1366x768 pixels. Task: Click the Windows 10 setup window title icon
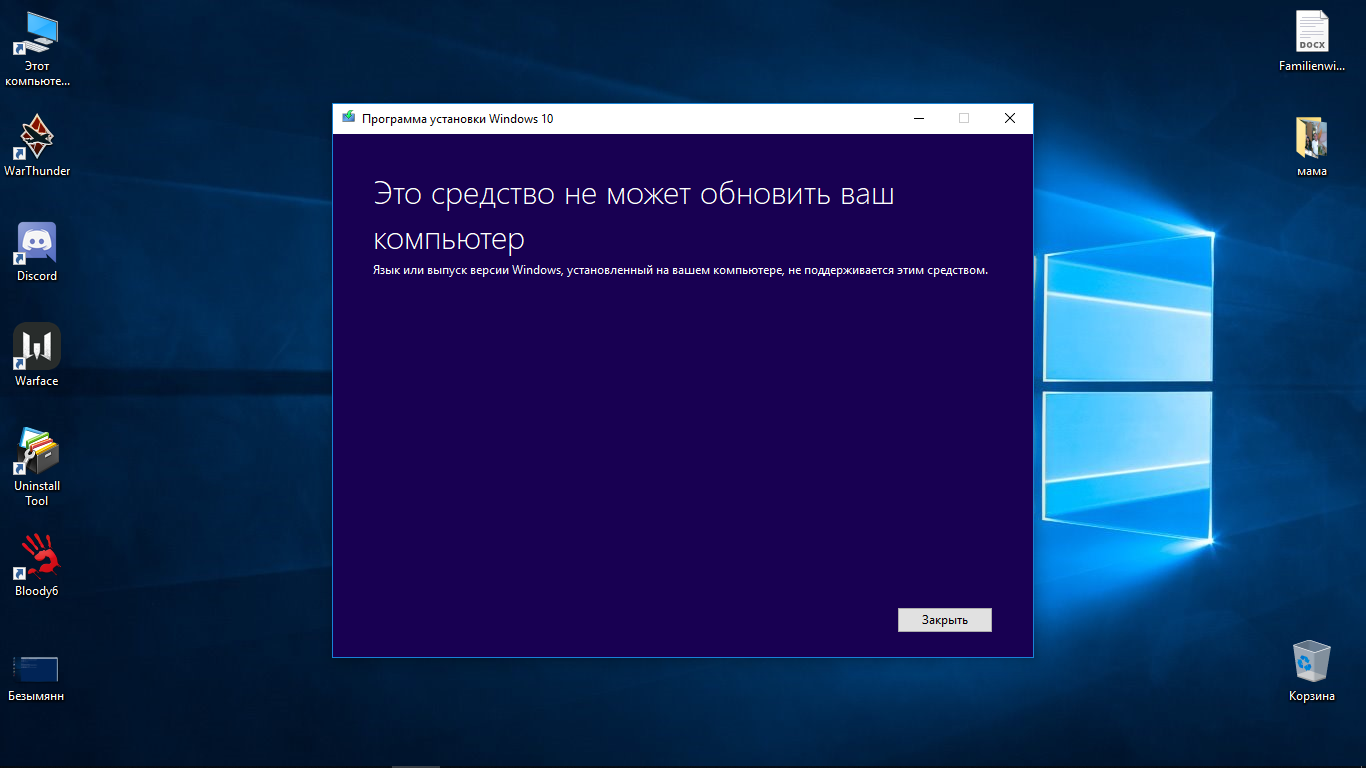coord(348,118)
